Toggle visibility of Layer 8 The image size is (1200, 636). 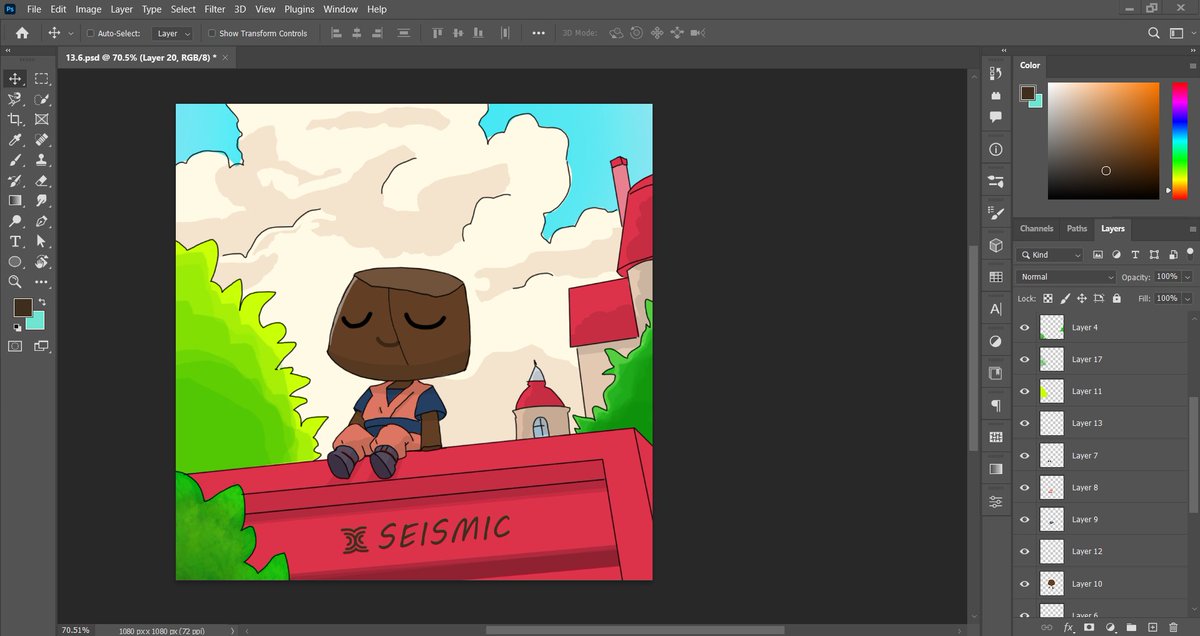pyautogui.click(x=1024, y=487)
